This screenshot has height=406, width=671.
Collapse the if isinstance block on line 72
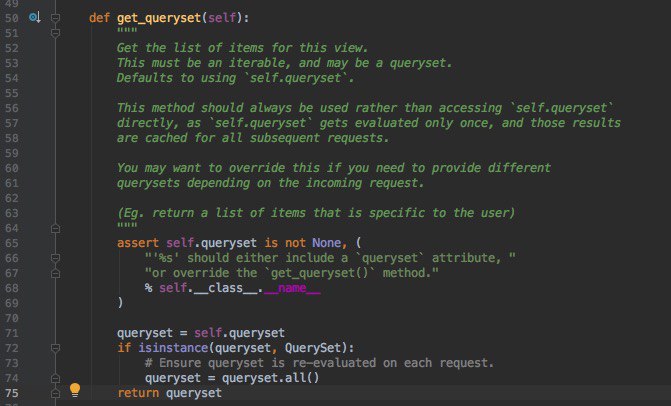(55, 348)
